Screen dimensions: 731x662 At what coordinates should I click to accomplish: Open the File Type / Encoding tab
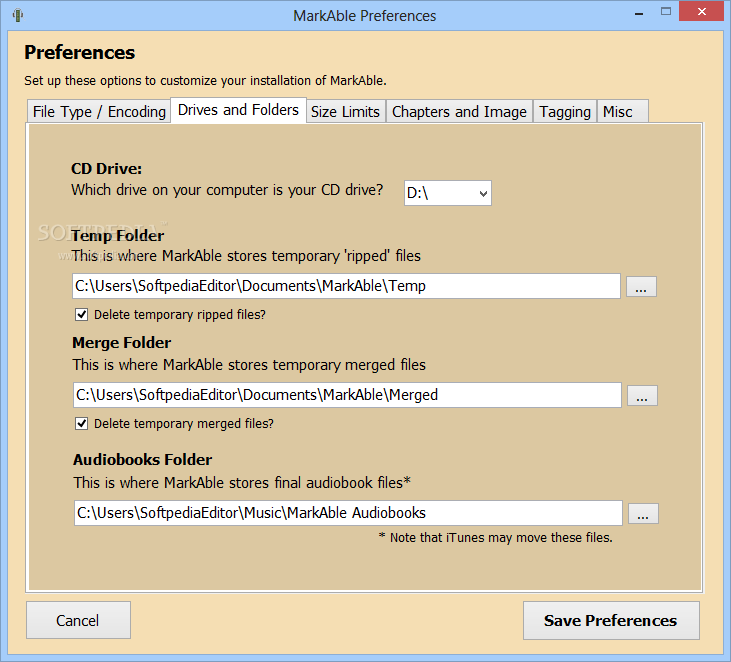coord(99,112)
